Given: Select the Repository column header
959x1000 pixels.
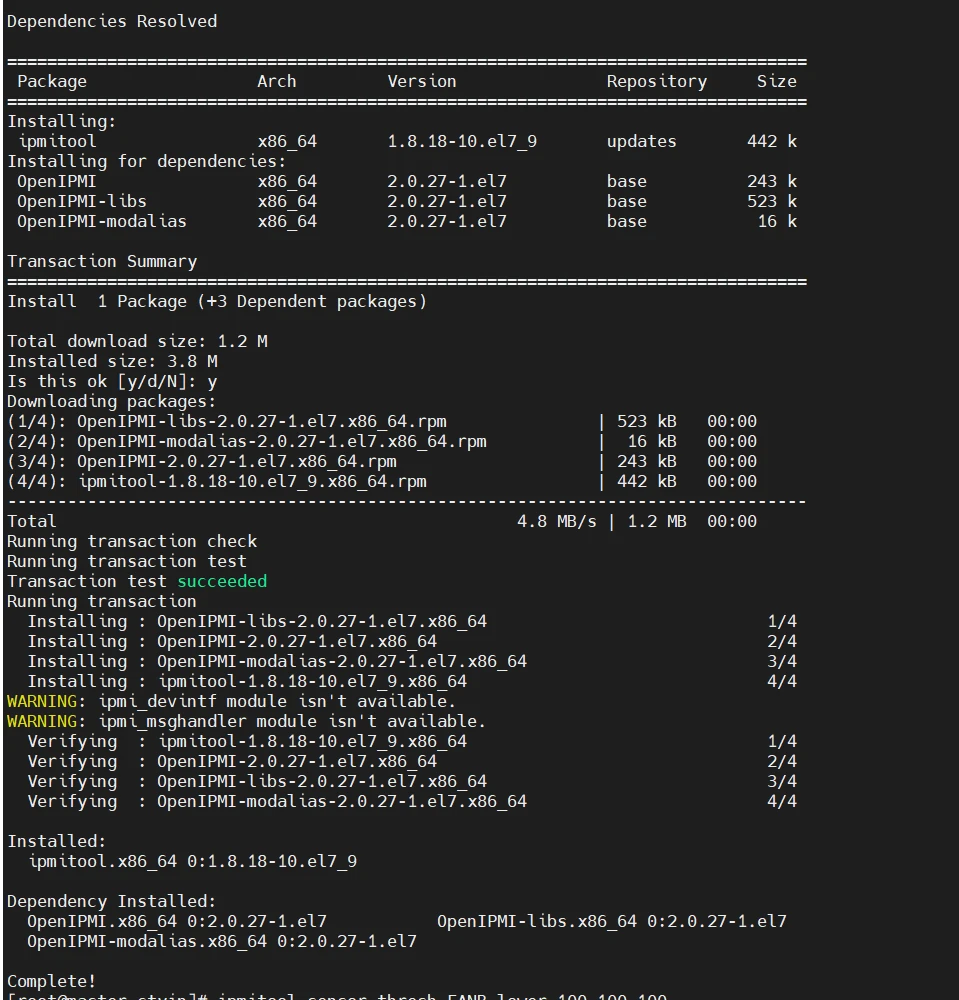Looking at the screenshot, I should click(x=656, y=81).
